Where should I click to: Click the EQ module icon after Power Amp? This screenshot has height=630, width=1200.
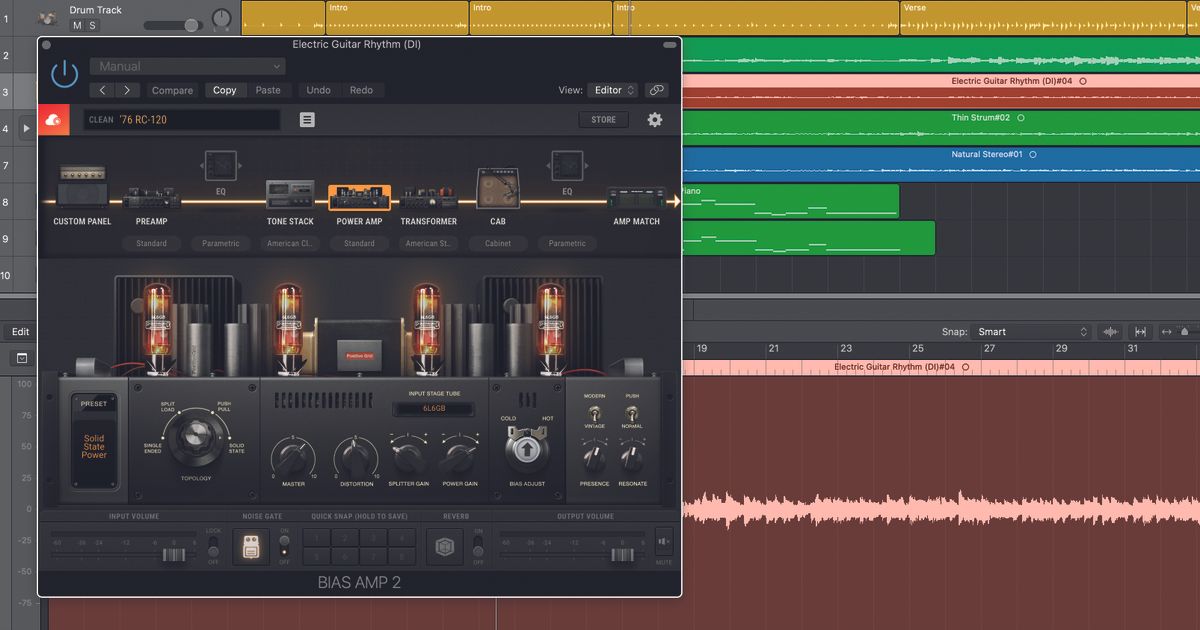[x=566, y=166]
